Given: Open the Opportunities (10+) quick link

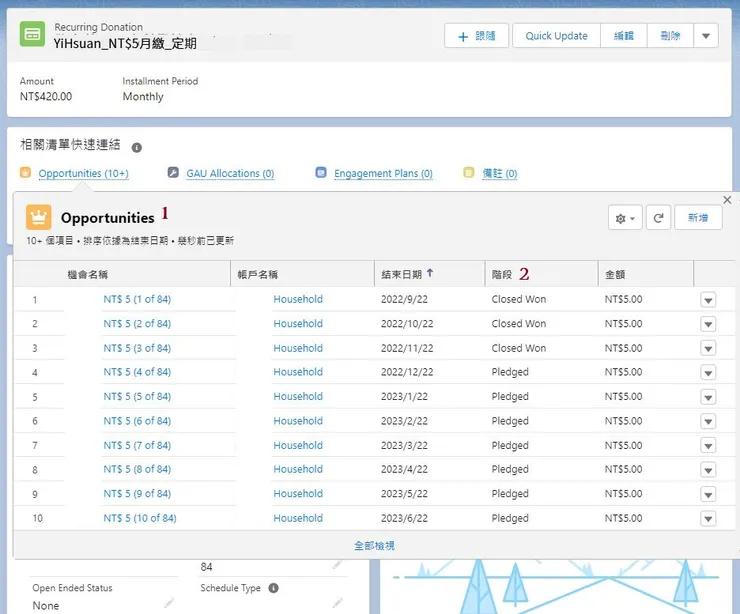Looking at the screenshot, I should (84, 173).
